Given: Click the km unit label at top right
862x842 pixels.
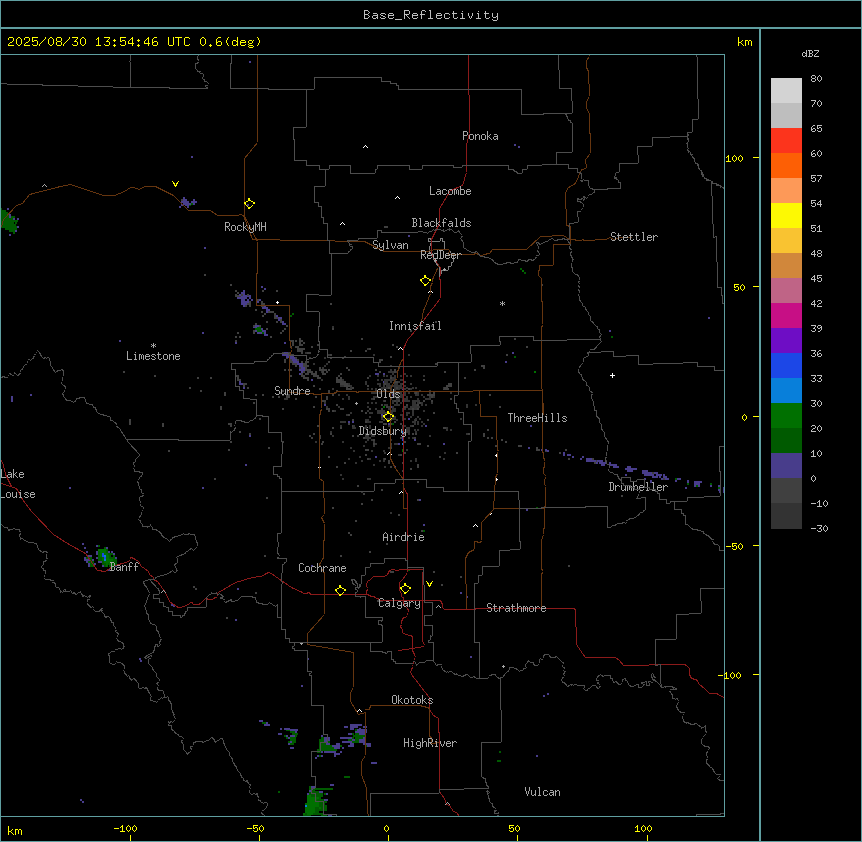Looking at the screenshot, I should pyautogui.click(x=744, y=42).
